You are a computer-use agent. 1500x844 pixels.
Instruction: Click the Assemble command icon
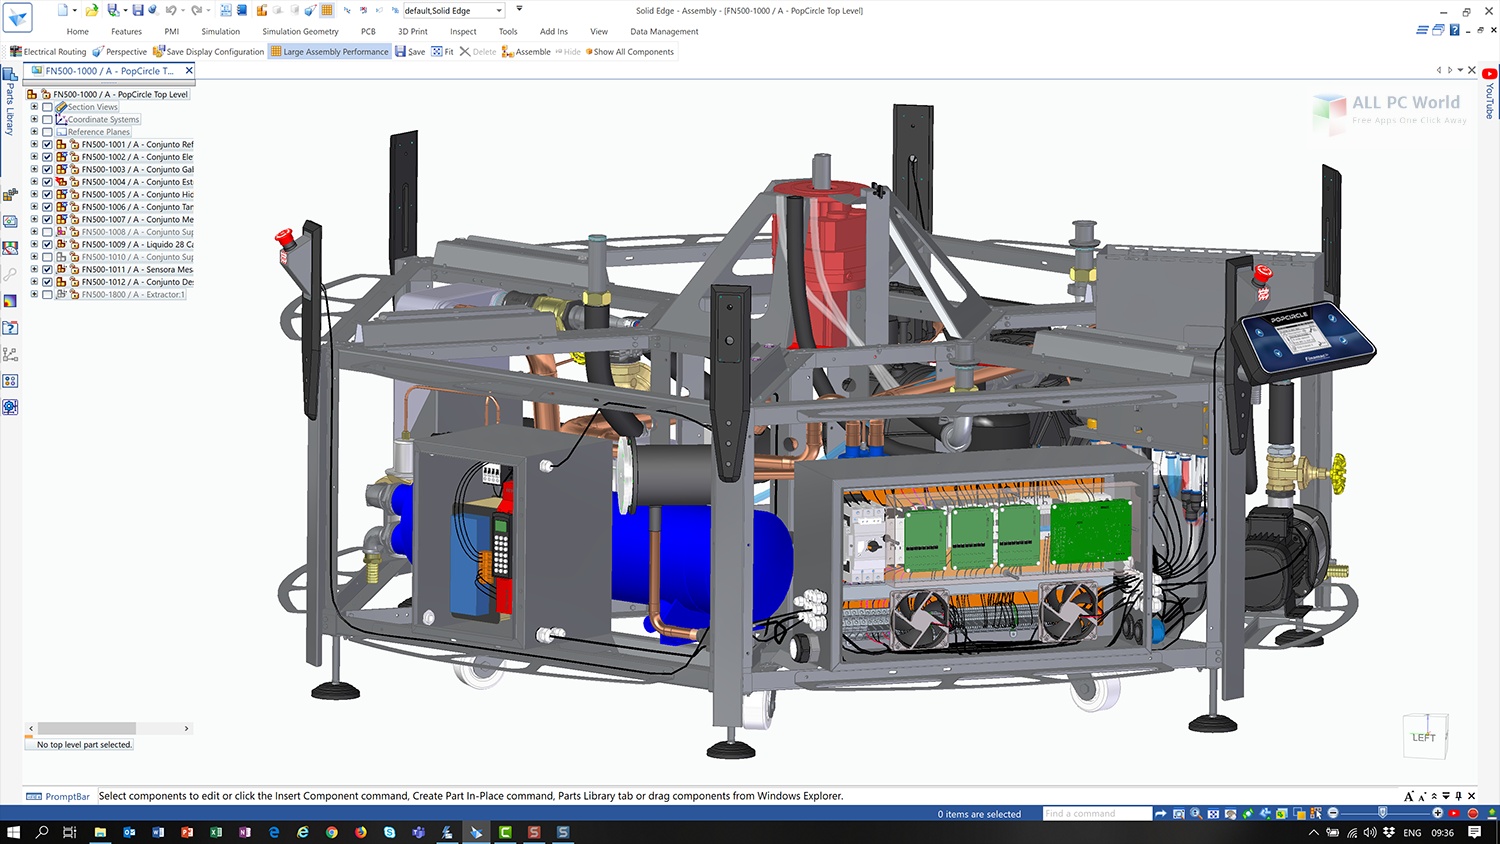pyautogui.click(x=508, y=52)
